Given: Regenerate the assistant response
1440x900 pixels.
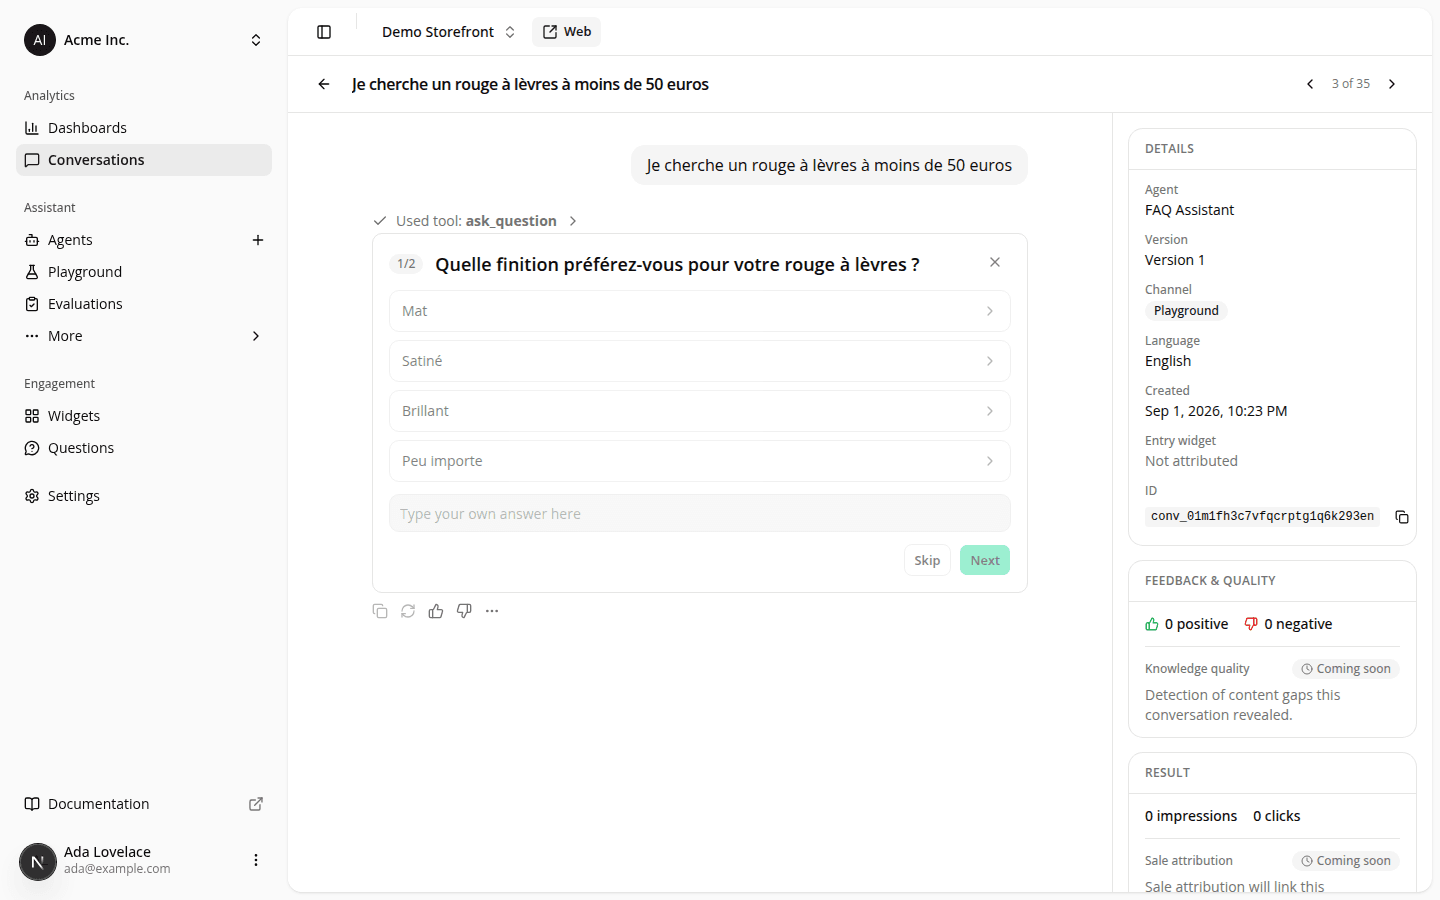Looking at the screenshot, I should point(408,611).
